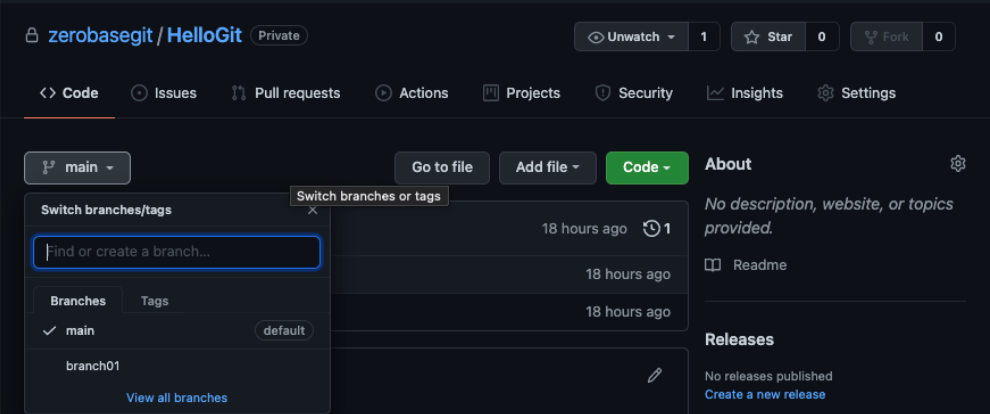Click the About settings gear icon
The image size is (990, 414).
958,164
